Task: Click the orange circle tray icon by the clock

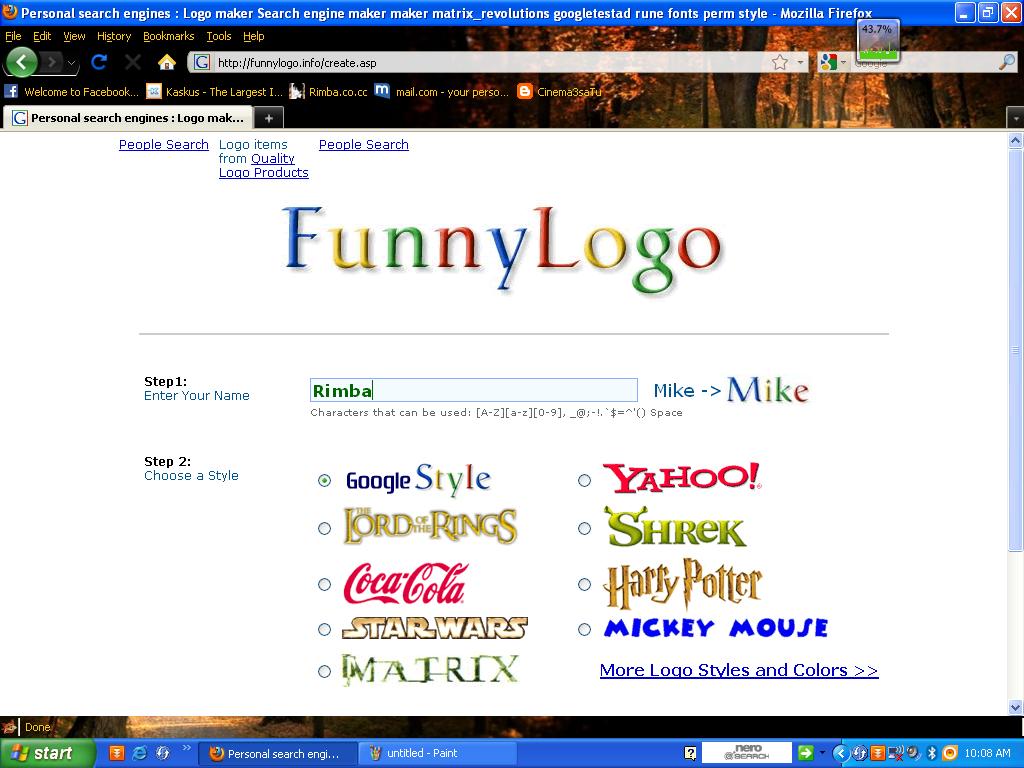Action: point(950,753)
